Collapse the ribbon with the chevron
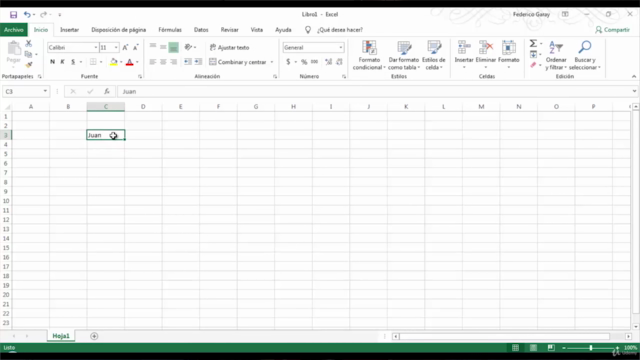 coord(634,76)
